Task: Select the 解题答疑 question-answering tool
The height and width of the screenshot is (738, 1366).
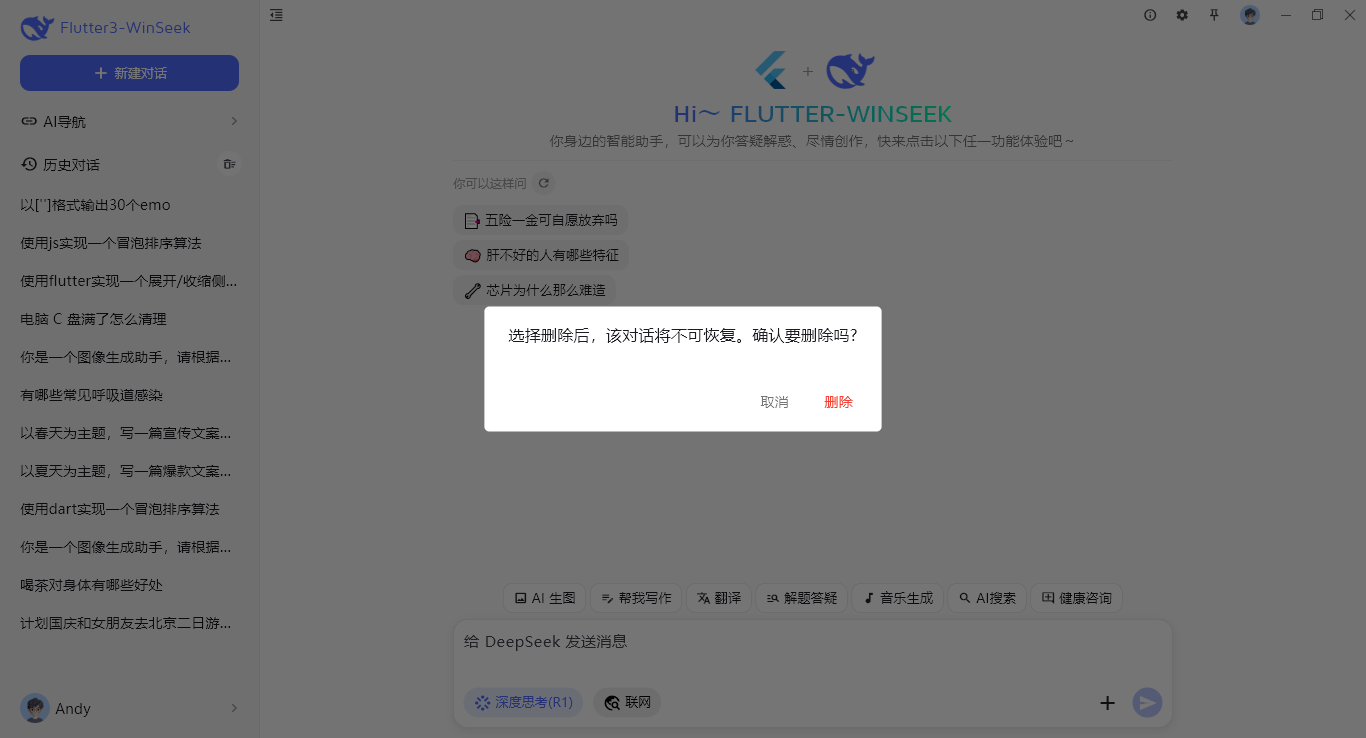Action: coord(801,597)
